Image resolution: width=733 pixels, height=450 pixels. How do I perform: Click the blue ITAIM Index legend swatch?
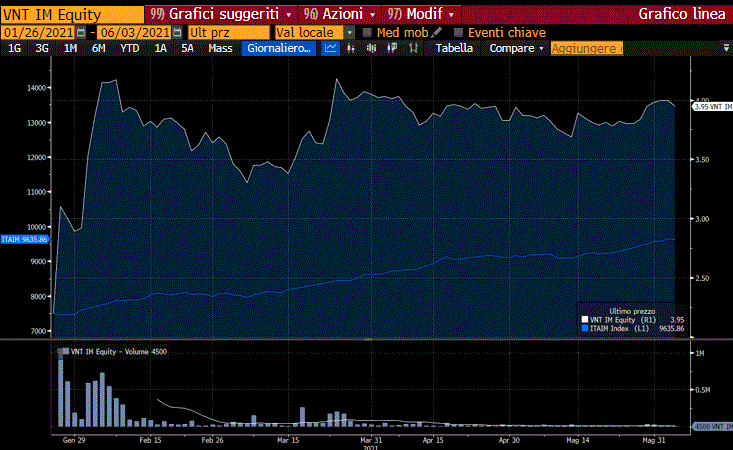click(585, 329)
